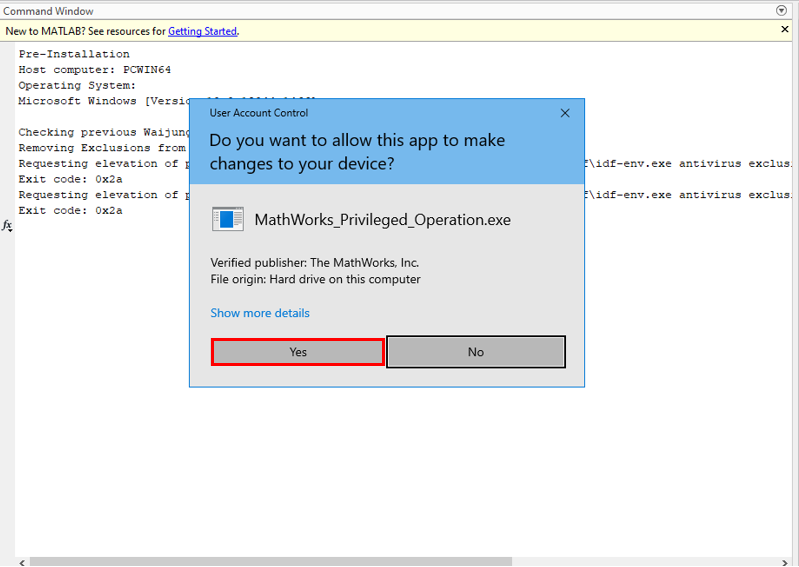Click 'File origin: Hard drive on this computer'
The image size is (799, 567).
[315, 279]
